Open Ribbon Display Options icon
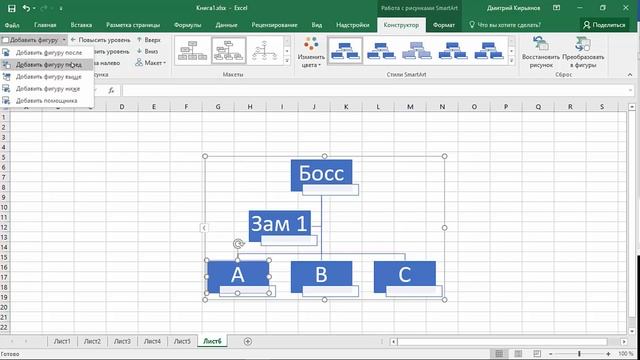 [556, 8]
